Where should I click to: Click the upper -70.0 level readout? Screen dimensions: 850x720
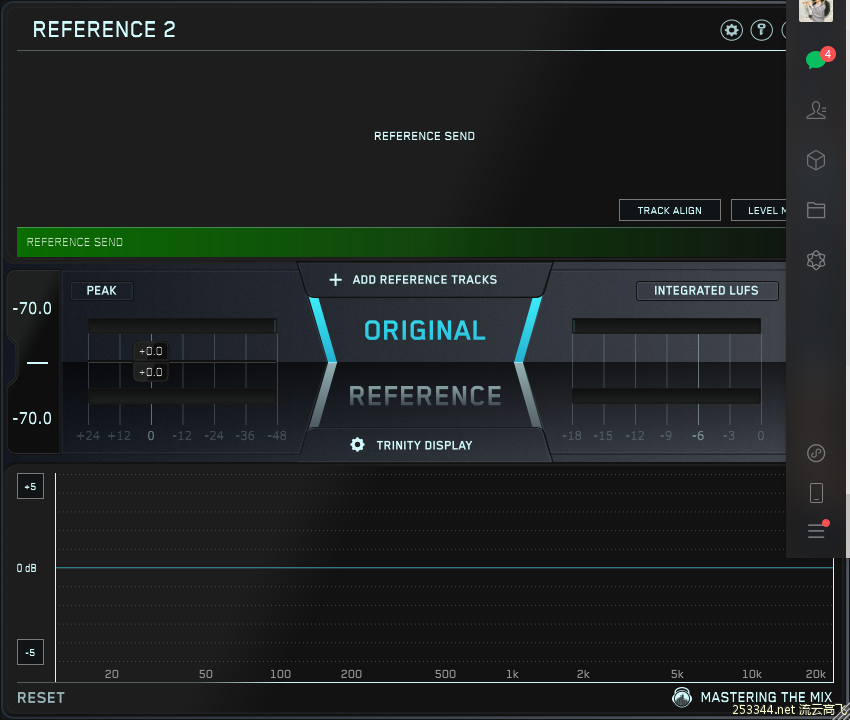click(32, 308)
